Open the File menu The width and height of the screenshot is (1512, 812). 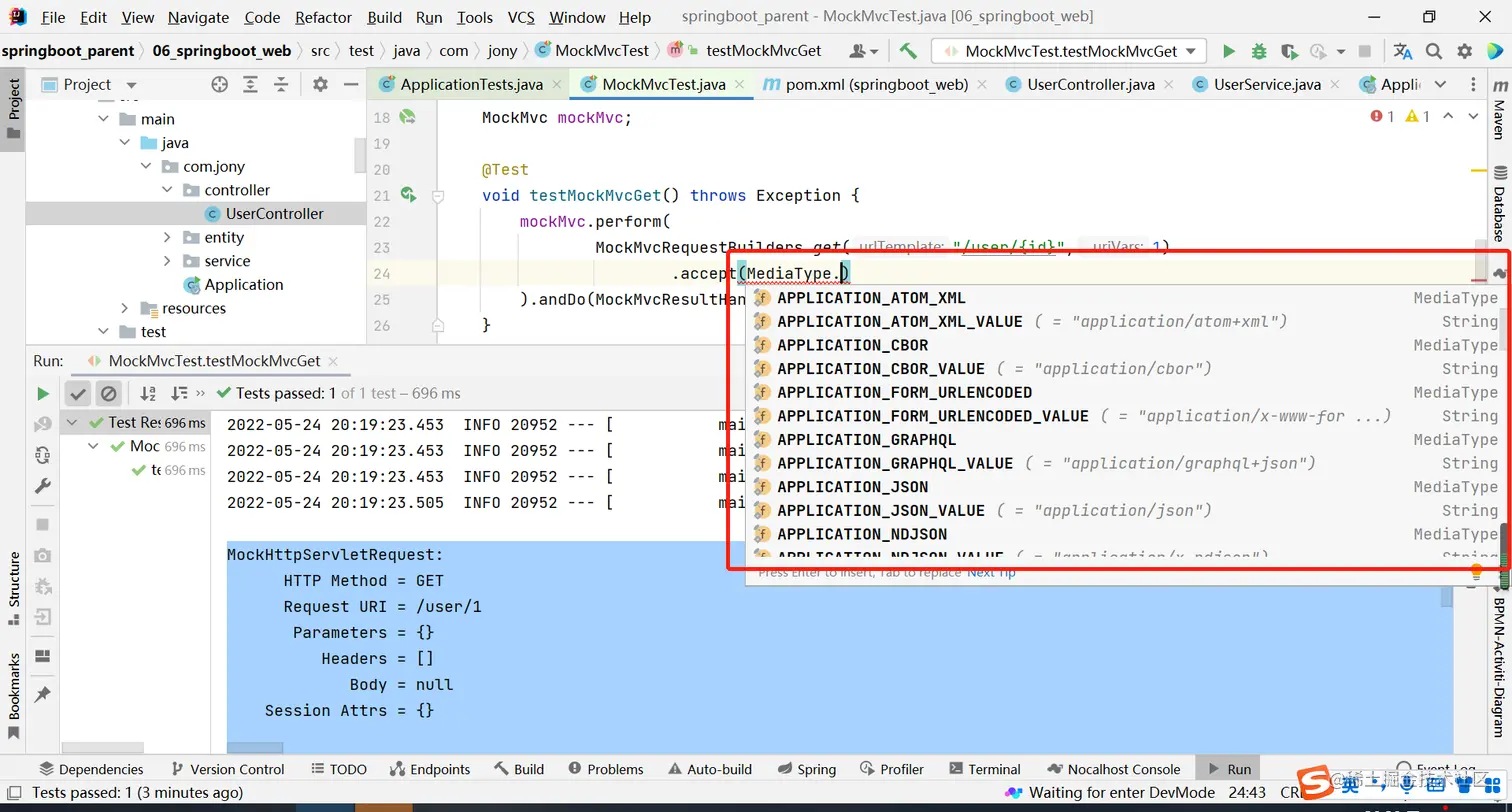53,17
